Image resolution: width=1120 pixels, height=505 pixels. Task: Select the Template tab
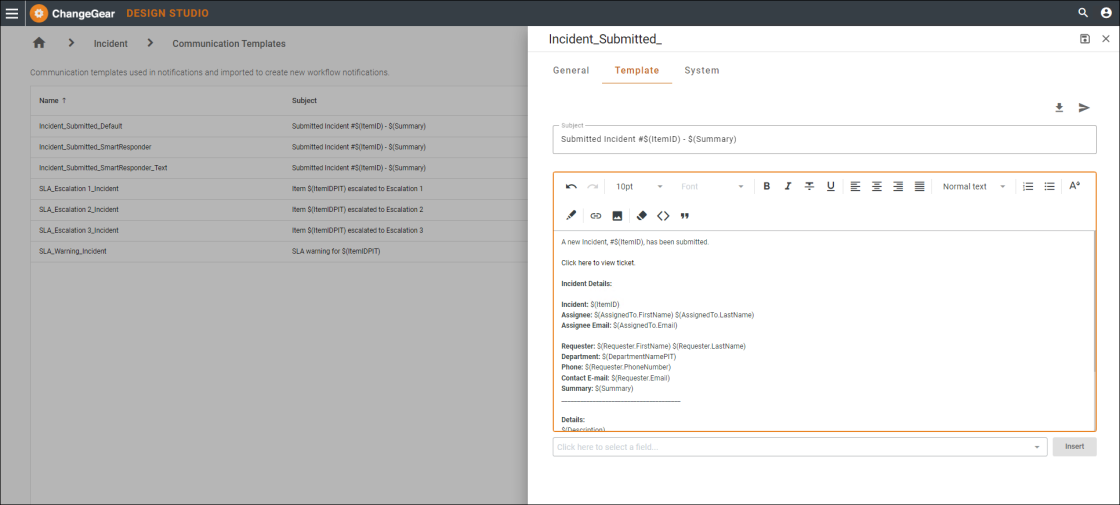click(636, 71)
